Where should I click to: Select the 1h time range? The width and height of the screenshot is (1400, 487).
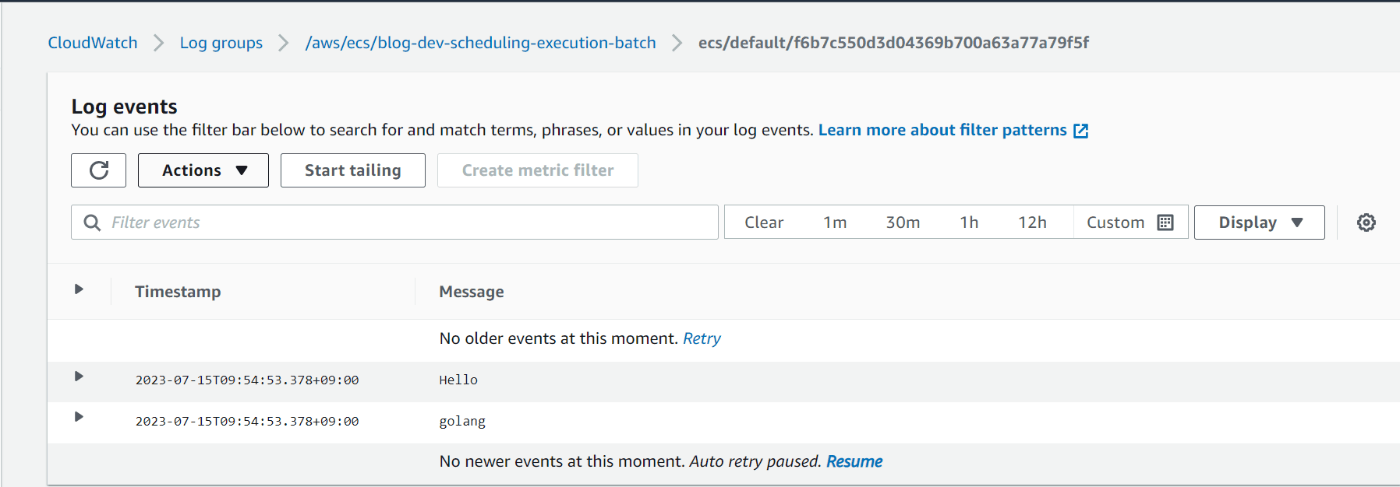click(969, 222)
